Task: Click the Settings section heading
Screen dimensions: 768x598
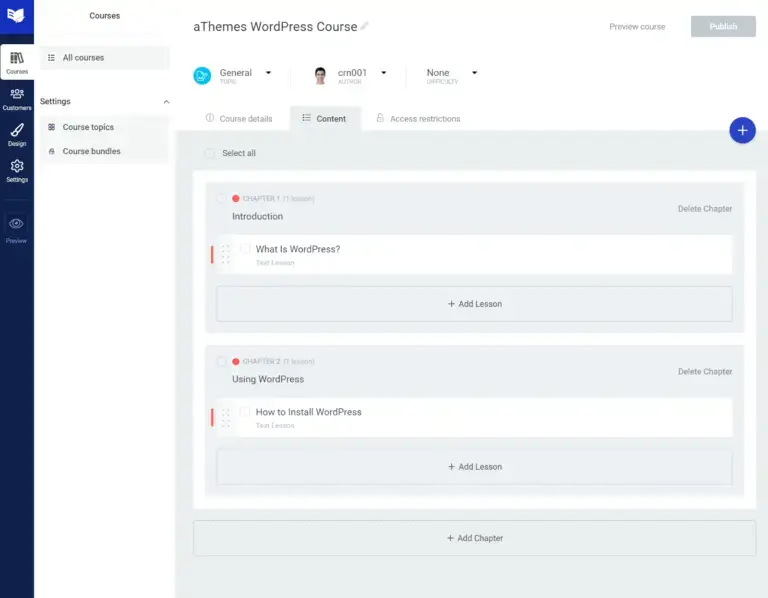Action: pyautogui.click(x=55, y=101)
